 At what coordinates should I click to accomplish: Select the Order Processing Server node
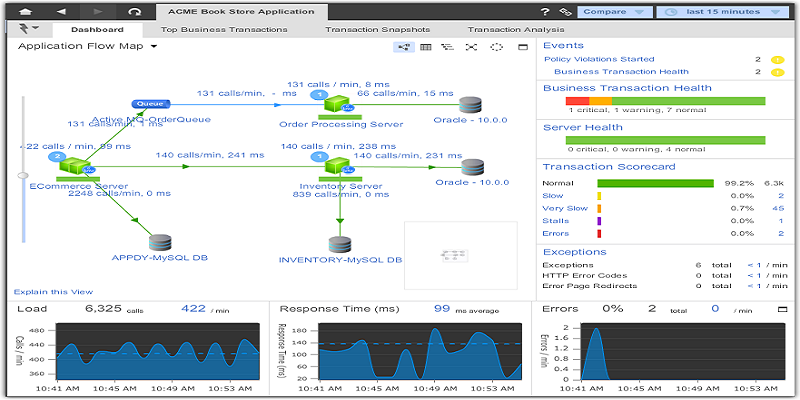pos(337,105)
